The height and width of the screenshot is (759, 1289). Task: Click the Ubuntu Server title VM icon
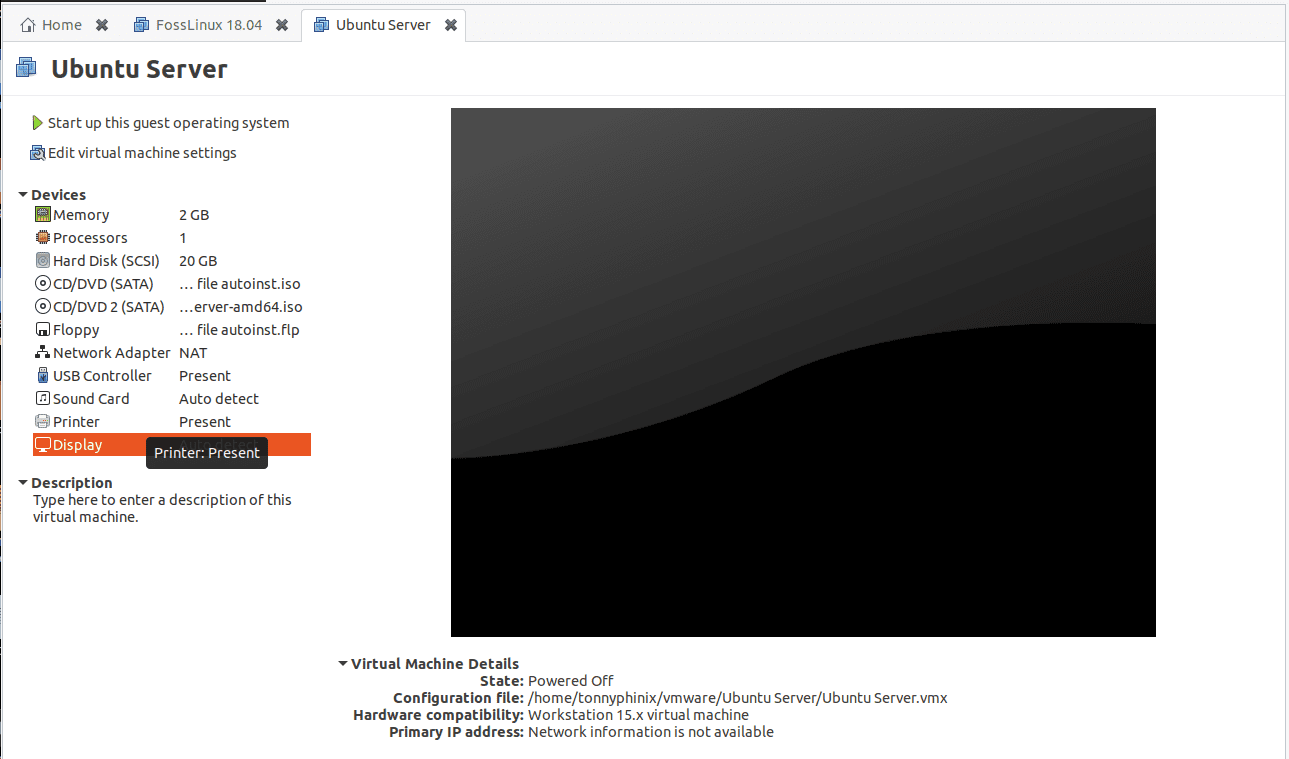click(27, 68)
